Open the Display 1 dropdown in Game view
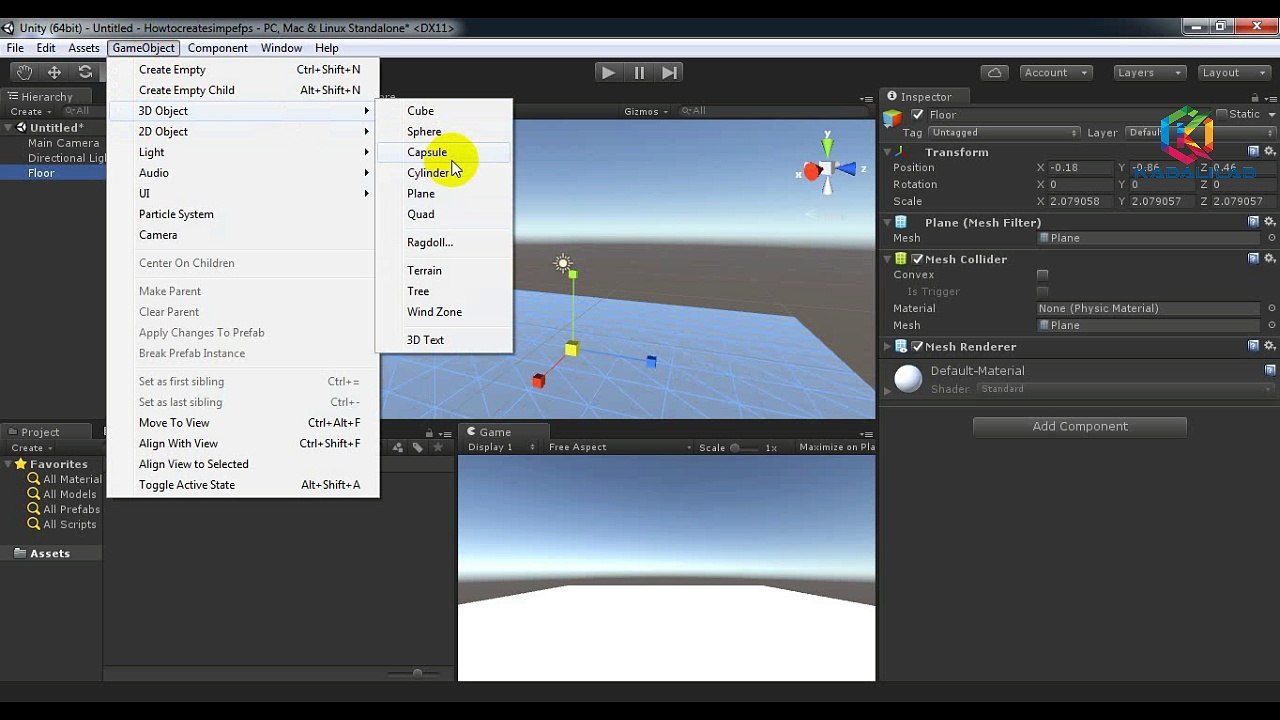 [502, 447]
